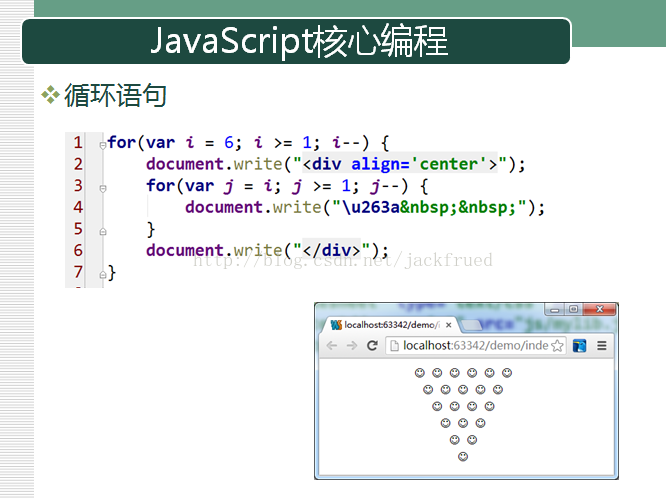
Task: Click the 循环语句 heading
Action: 115,95
